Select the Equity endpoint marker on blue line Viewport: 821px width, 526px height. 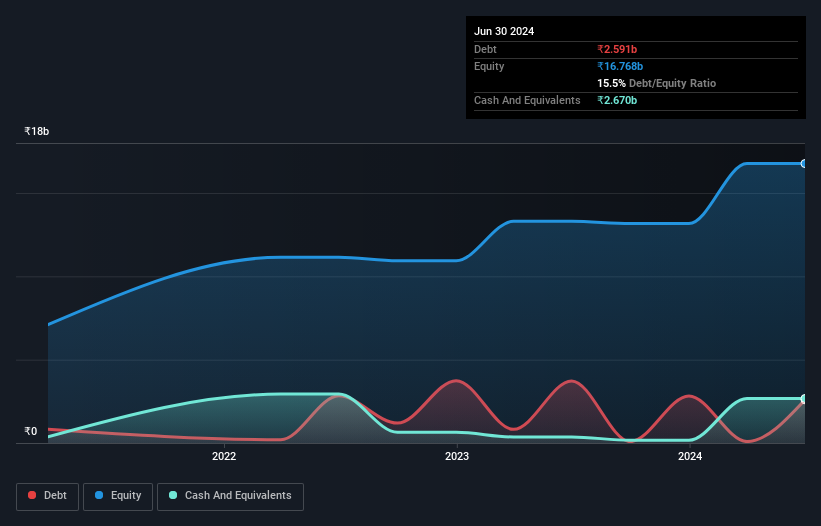pyautogui.click(x=804, y=164)
